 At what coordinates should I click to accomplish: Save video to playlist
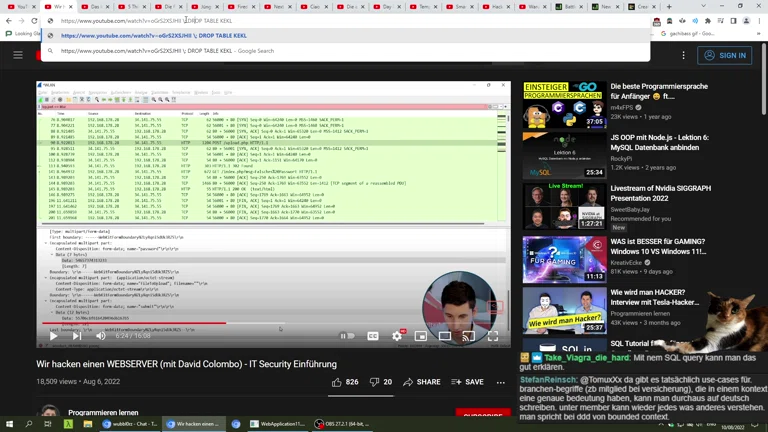(467, 382)
